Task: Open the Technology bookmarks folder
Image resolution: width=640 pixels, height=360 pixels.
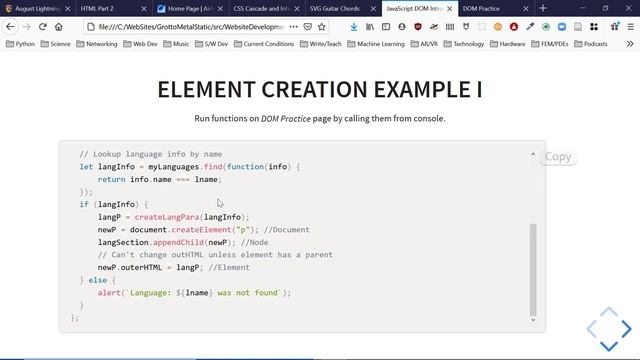Action: click(x=464, y=44)
